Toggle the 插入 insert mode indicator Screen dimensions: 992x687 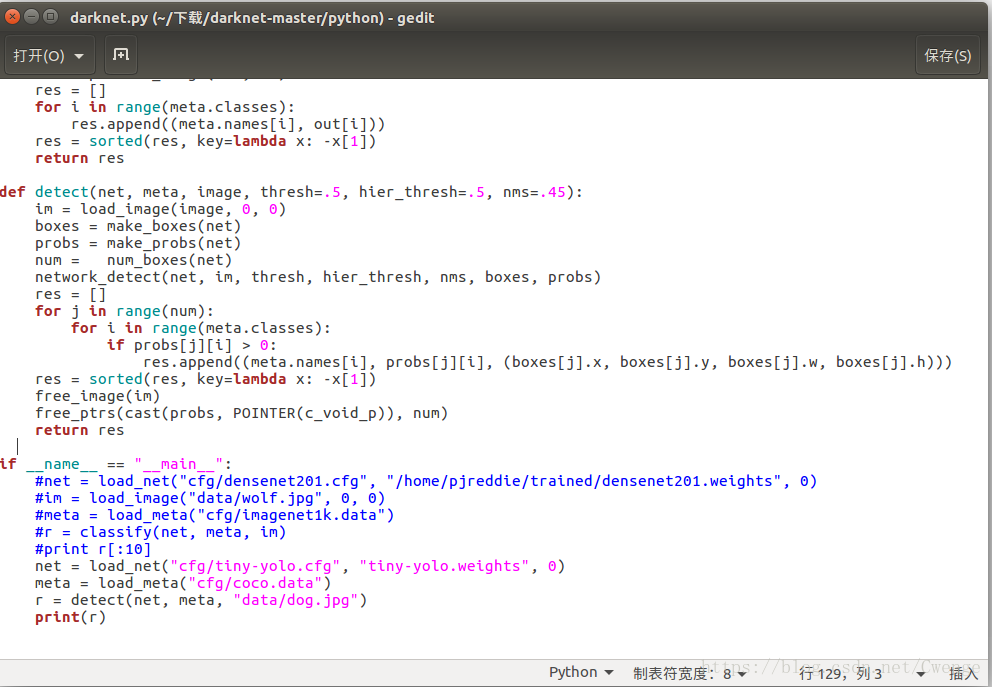click(x=963, y=674)
